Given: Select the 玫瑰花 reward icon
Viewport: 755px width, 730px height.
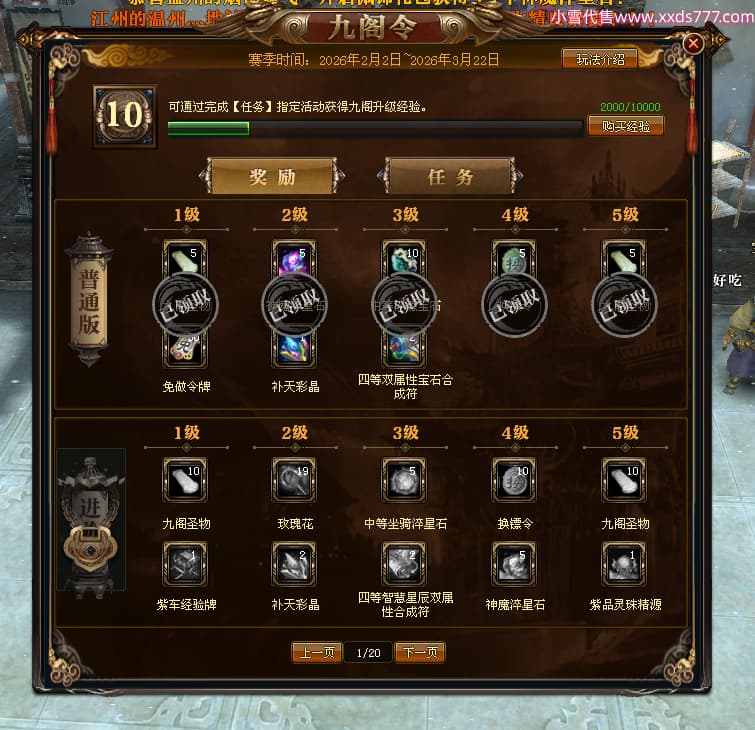Looking at the screenshot, I should coord(295,480).
